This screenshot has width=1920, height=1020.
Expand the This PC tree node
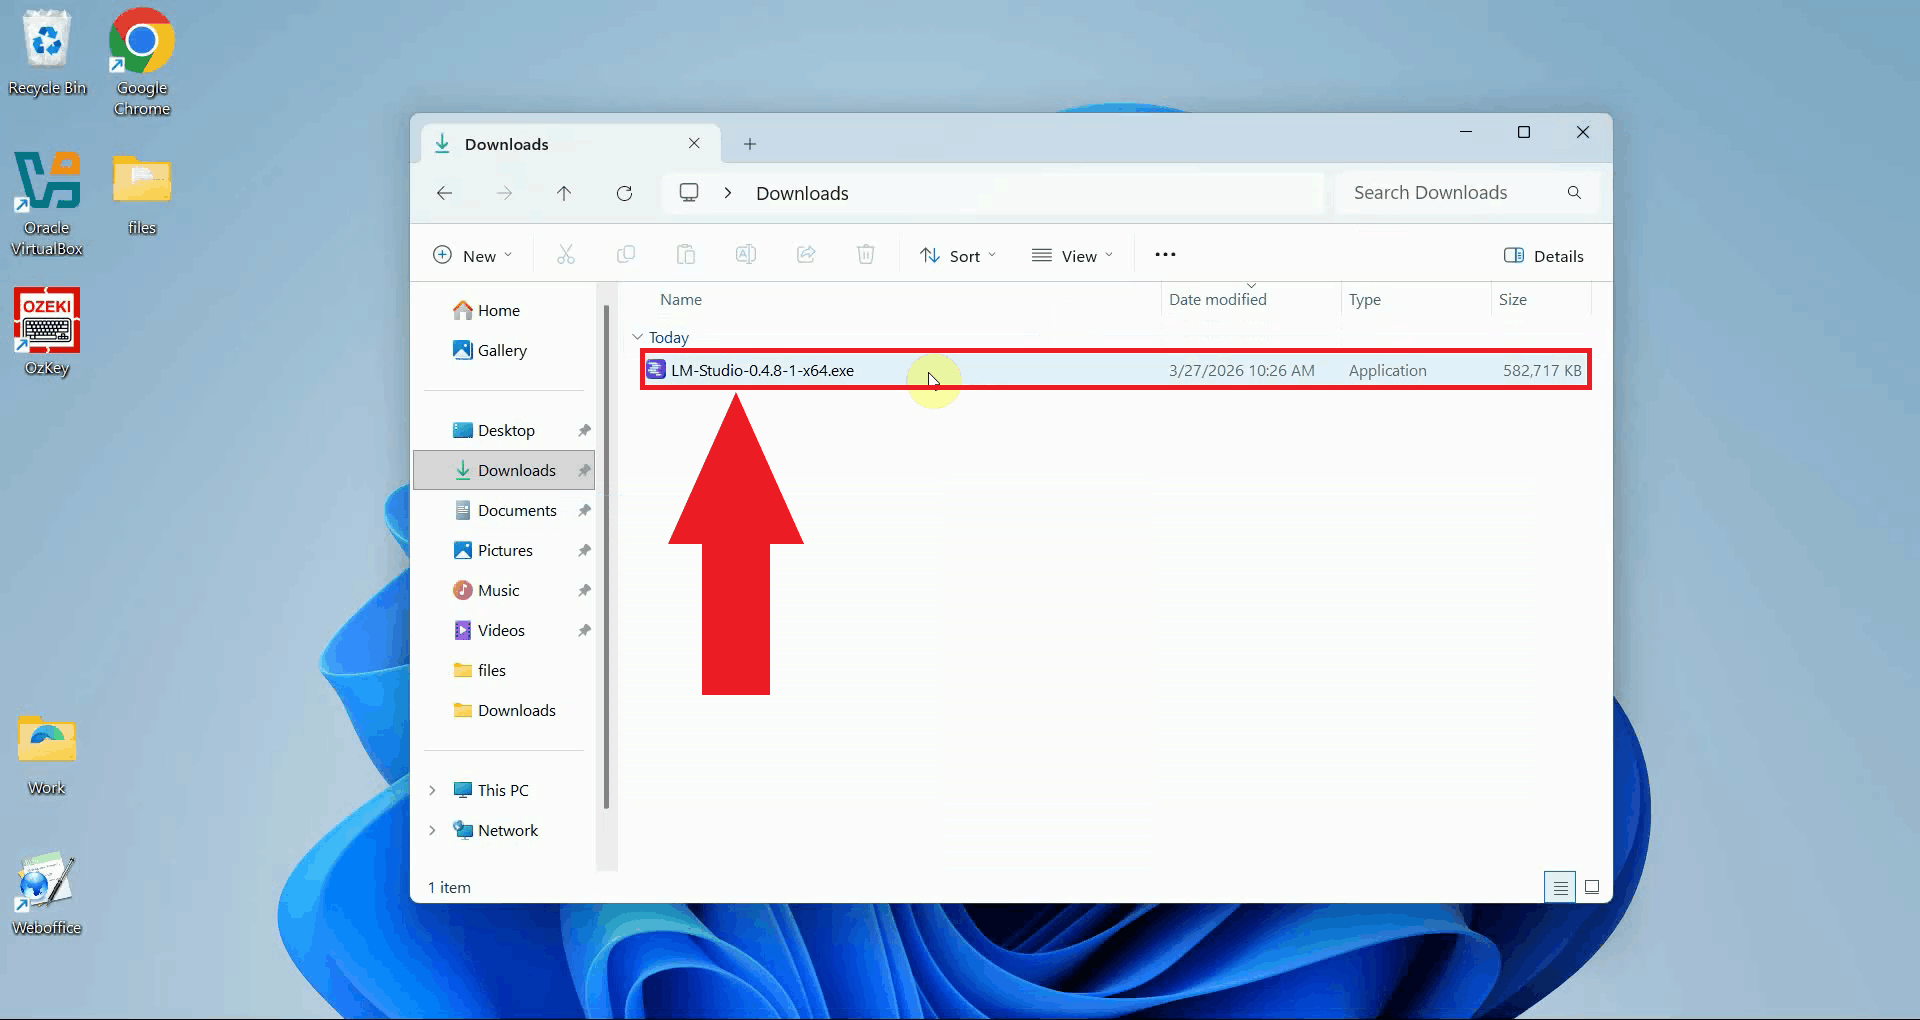pos(432,790)
